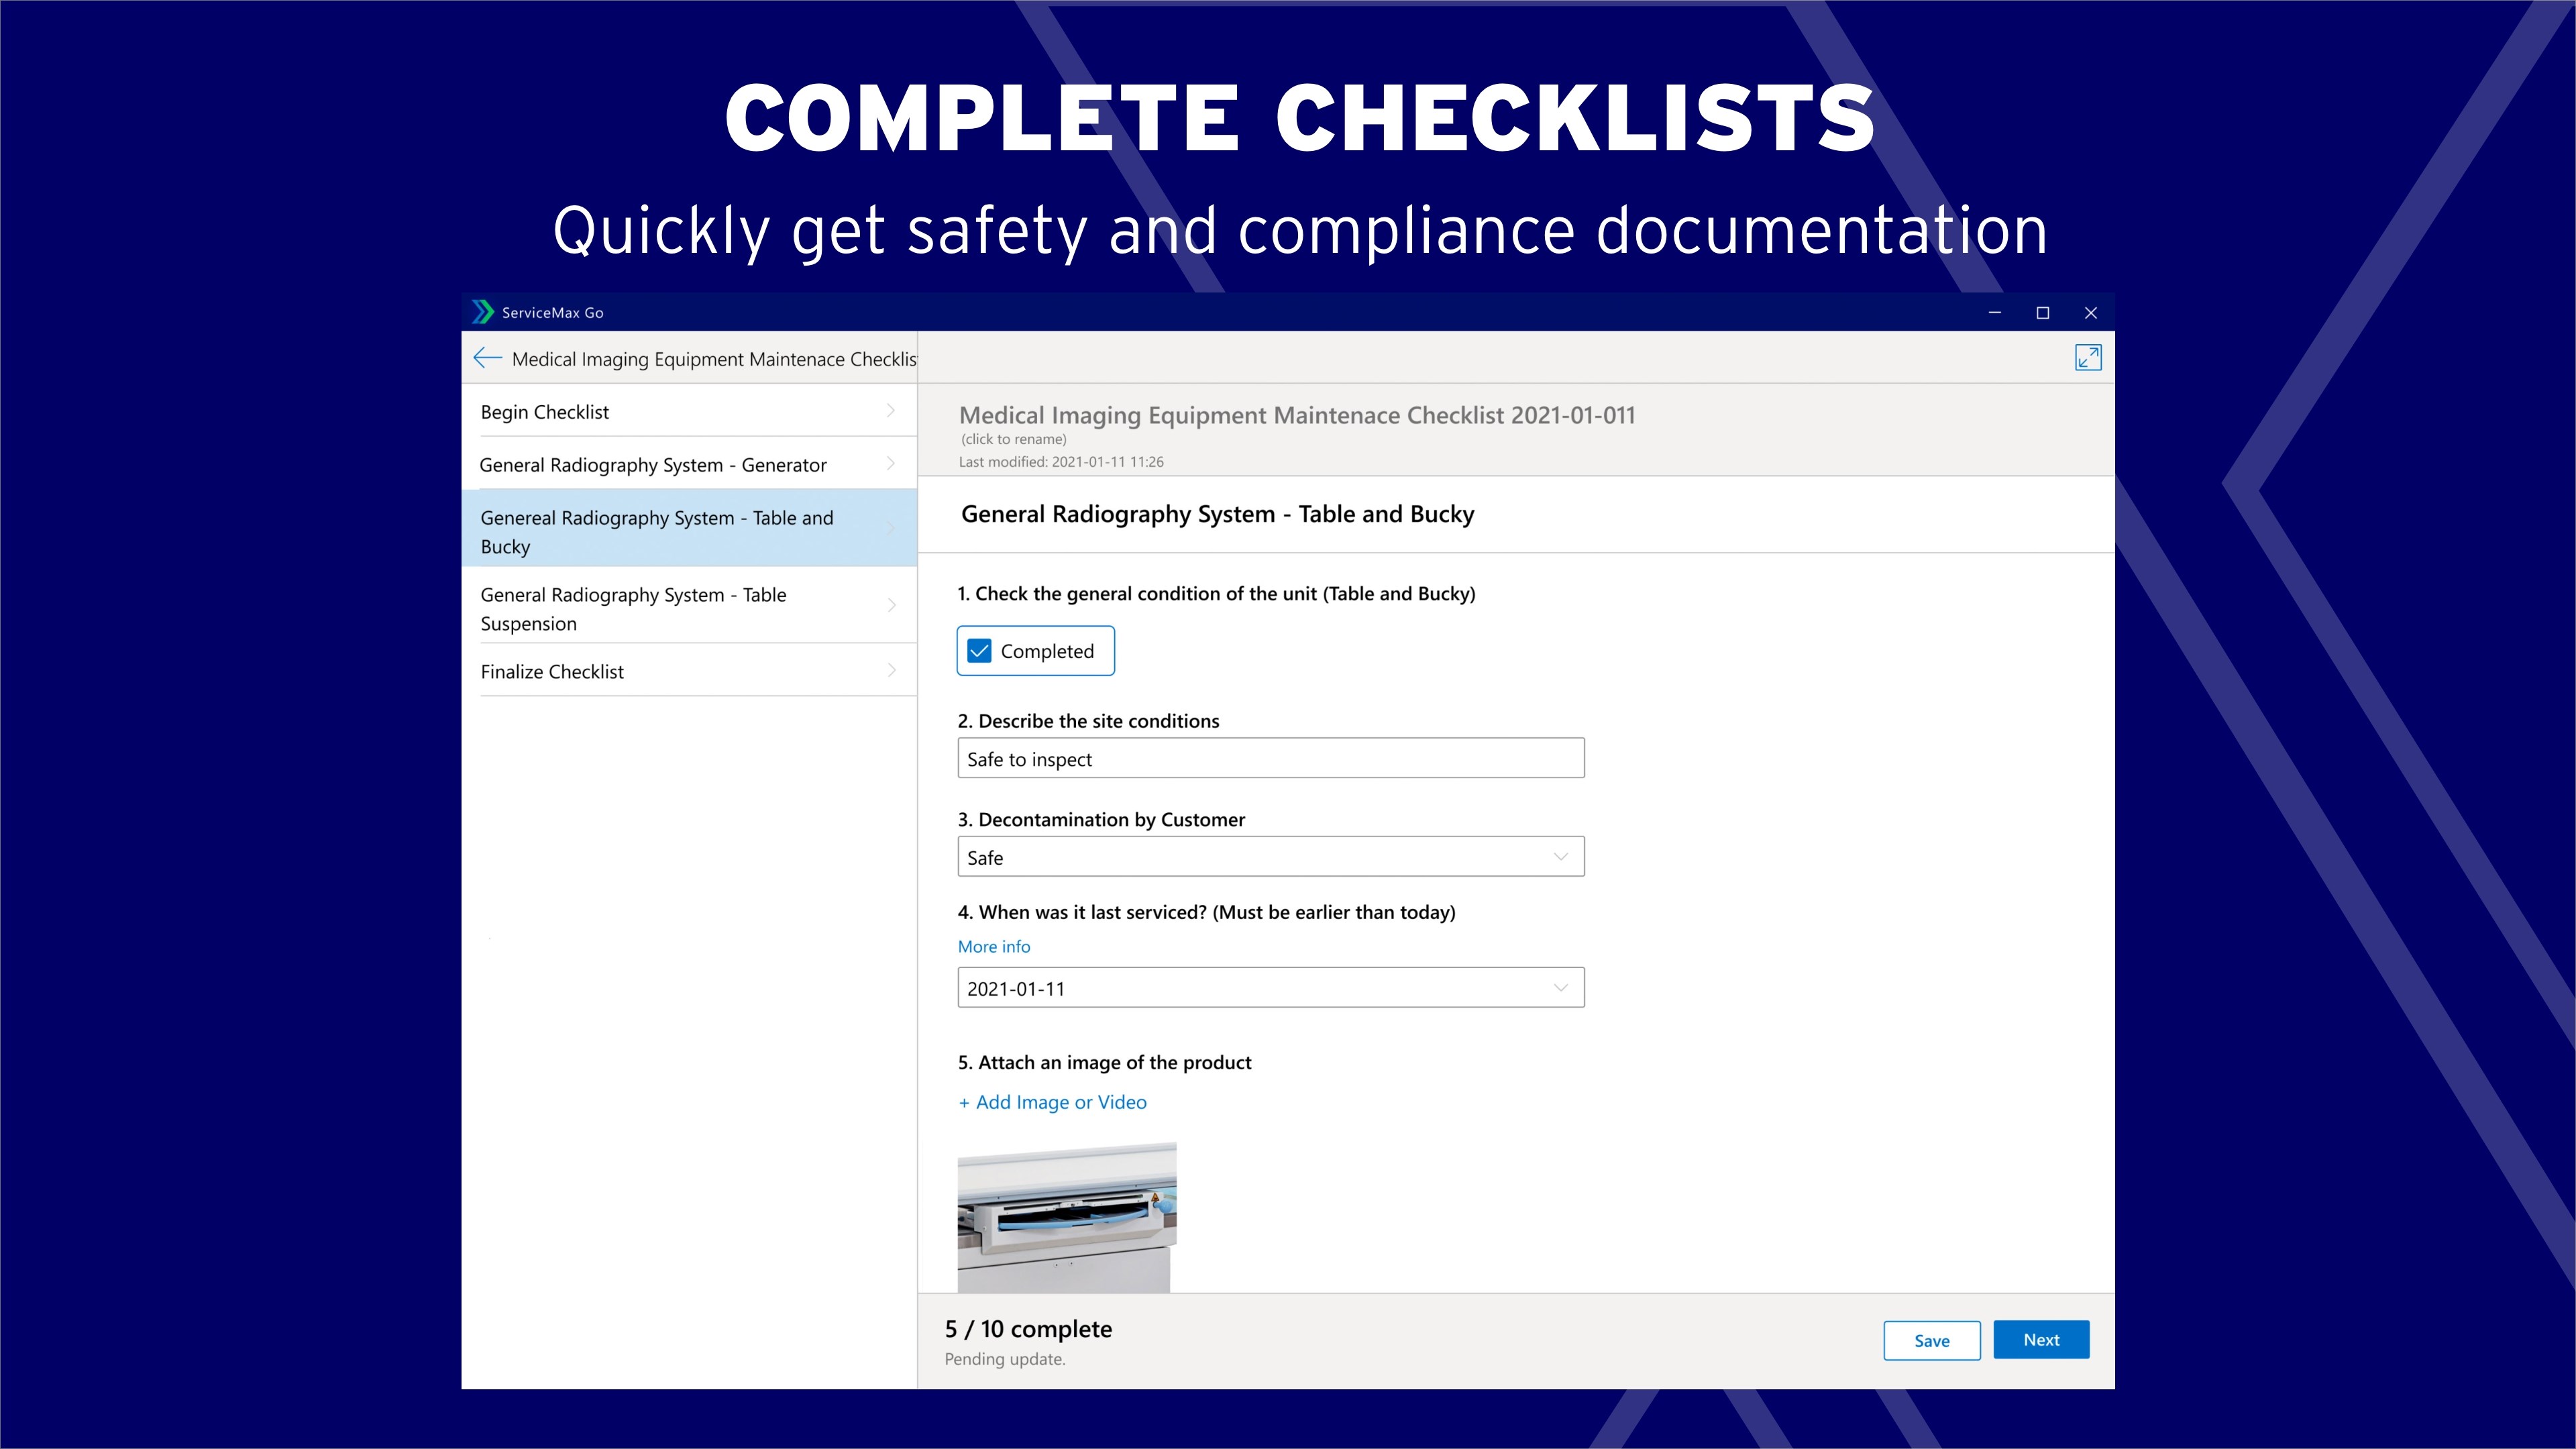Viewport: 2576px width, 1449px height.
Task: Open the checklist in fullscreen view
Action: [x=2089, y=357]
